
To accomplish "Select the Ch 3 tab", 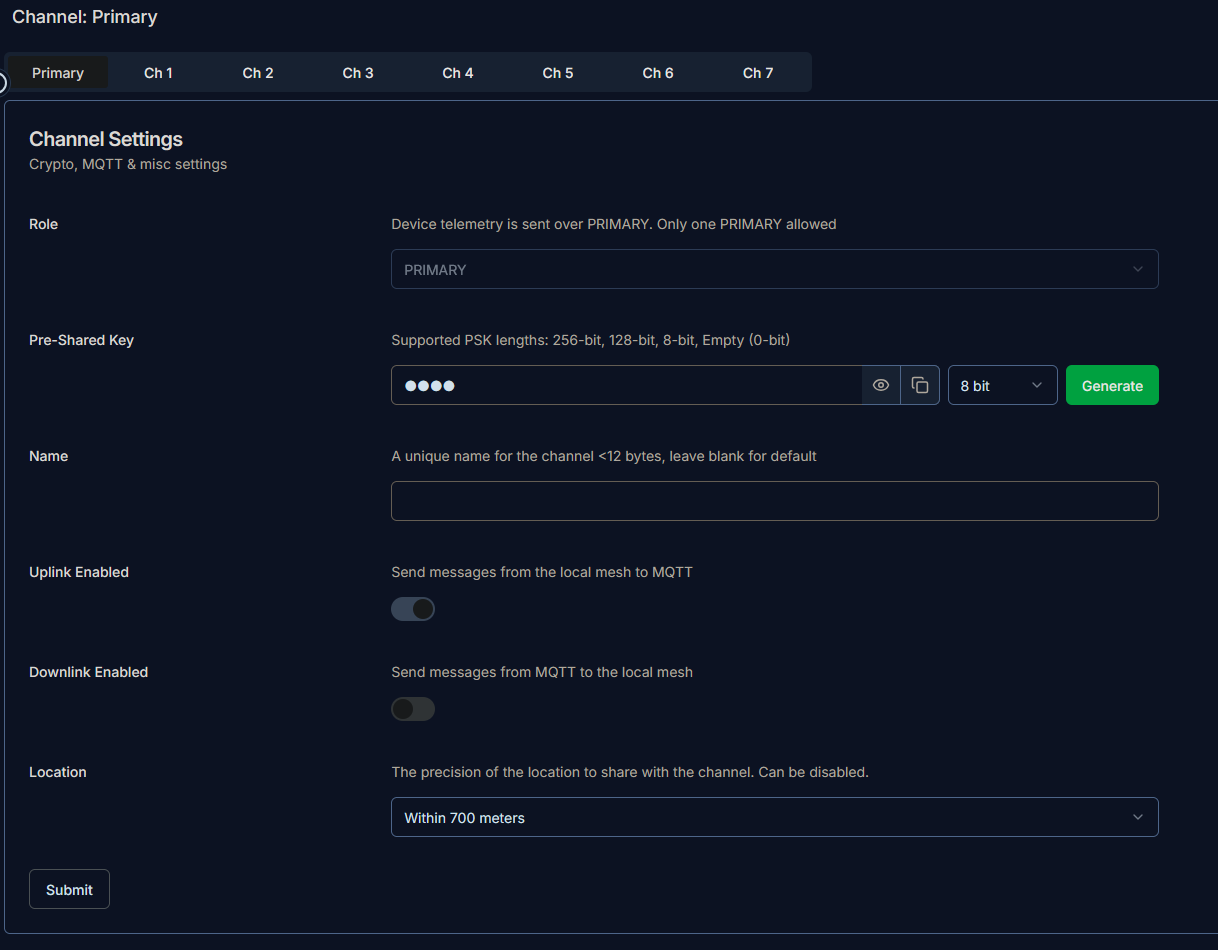I will pyautogui.click(x=358, y=73).
